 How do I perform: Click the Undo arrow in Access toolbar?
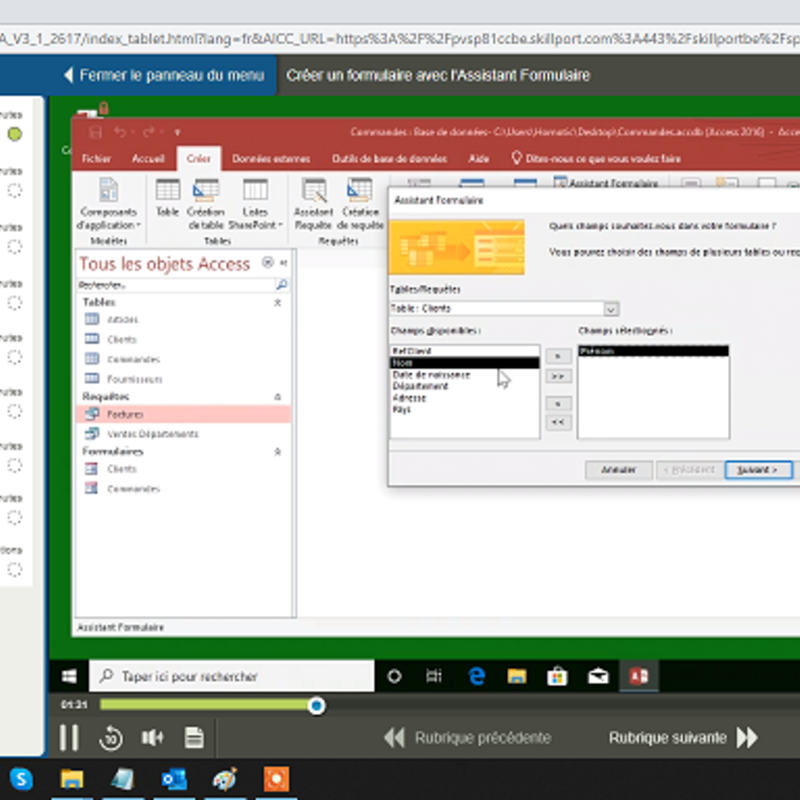click(x=120, y=132)
